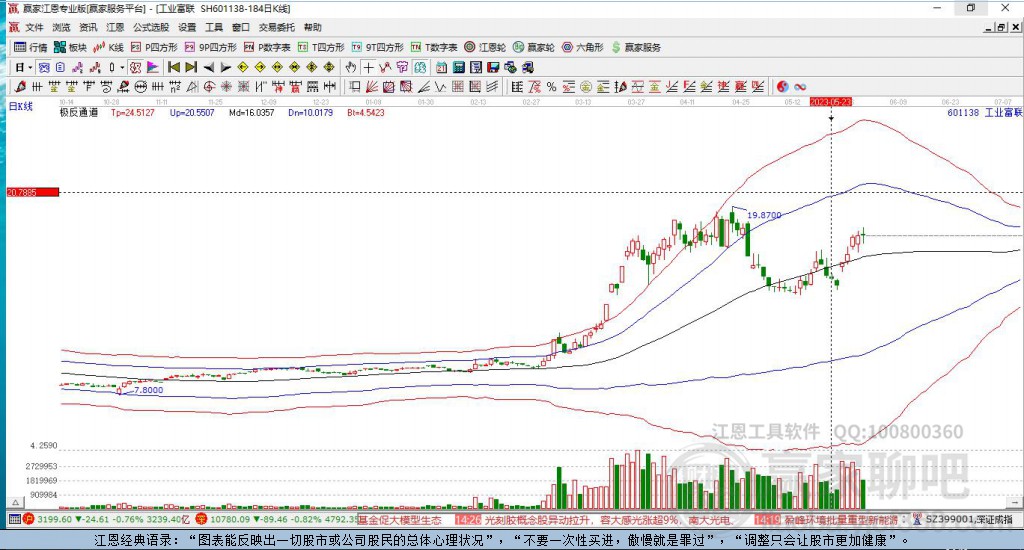
Task: Open 赢家服务 with dollar icon
Action: click(x=636, y=47)
